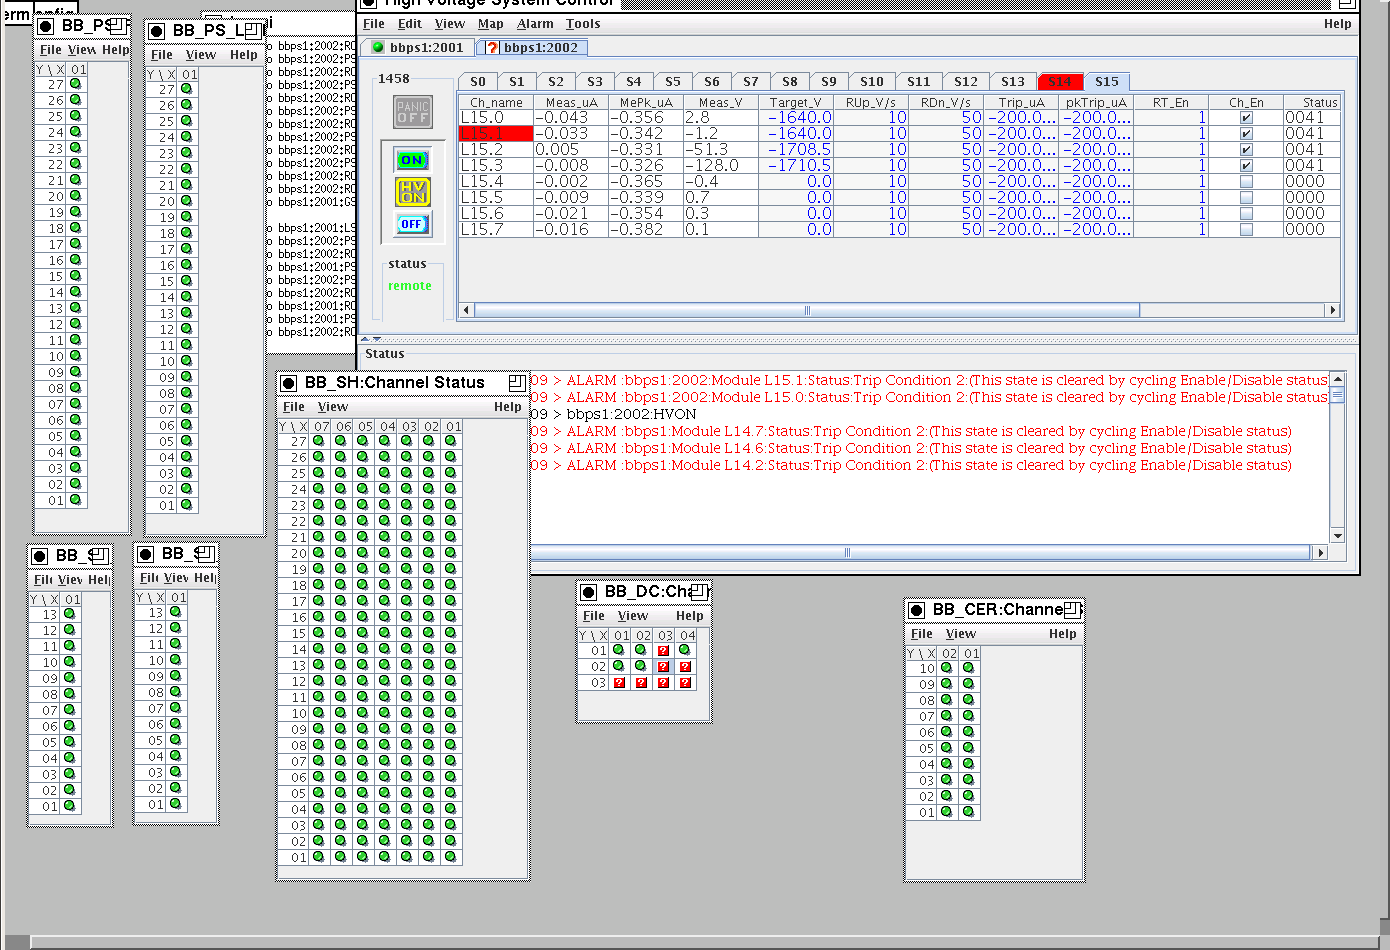Image resolution: width=1390 pixels, height=950 pixels.
Task: Enable Ch_En checkbox for channel L15.6
Action: point(1246,214)
